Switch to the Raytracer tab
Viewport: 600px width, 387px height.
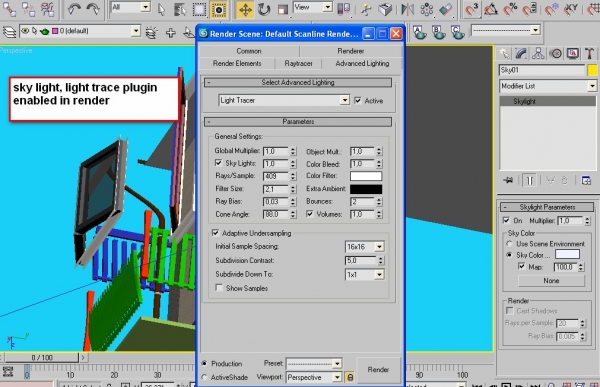pos(298,64)
